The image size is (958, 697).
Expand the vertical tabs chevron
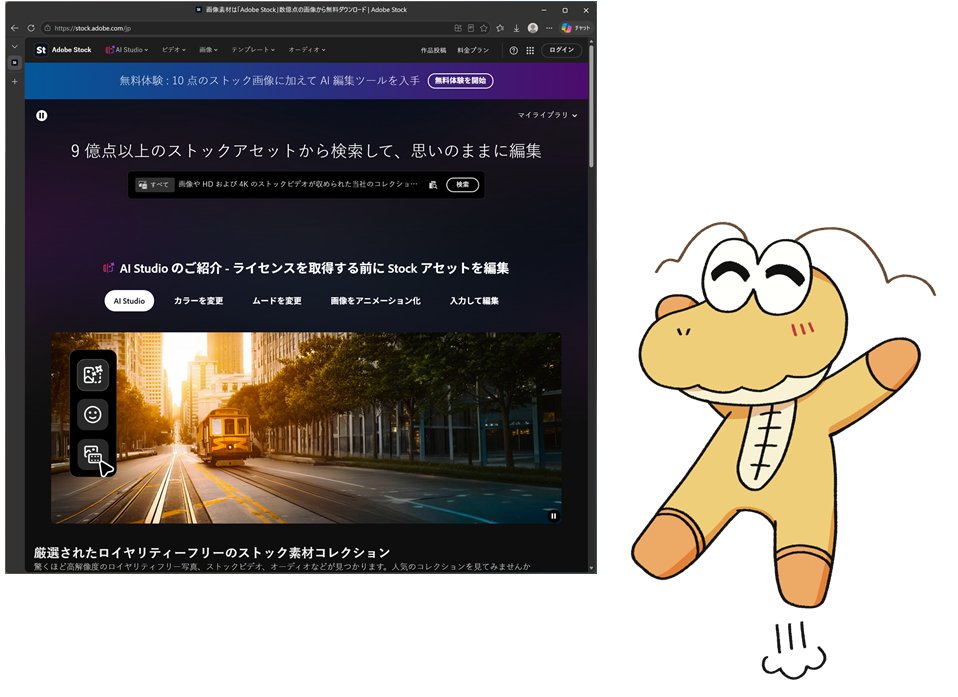15,46
